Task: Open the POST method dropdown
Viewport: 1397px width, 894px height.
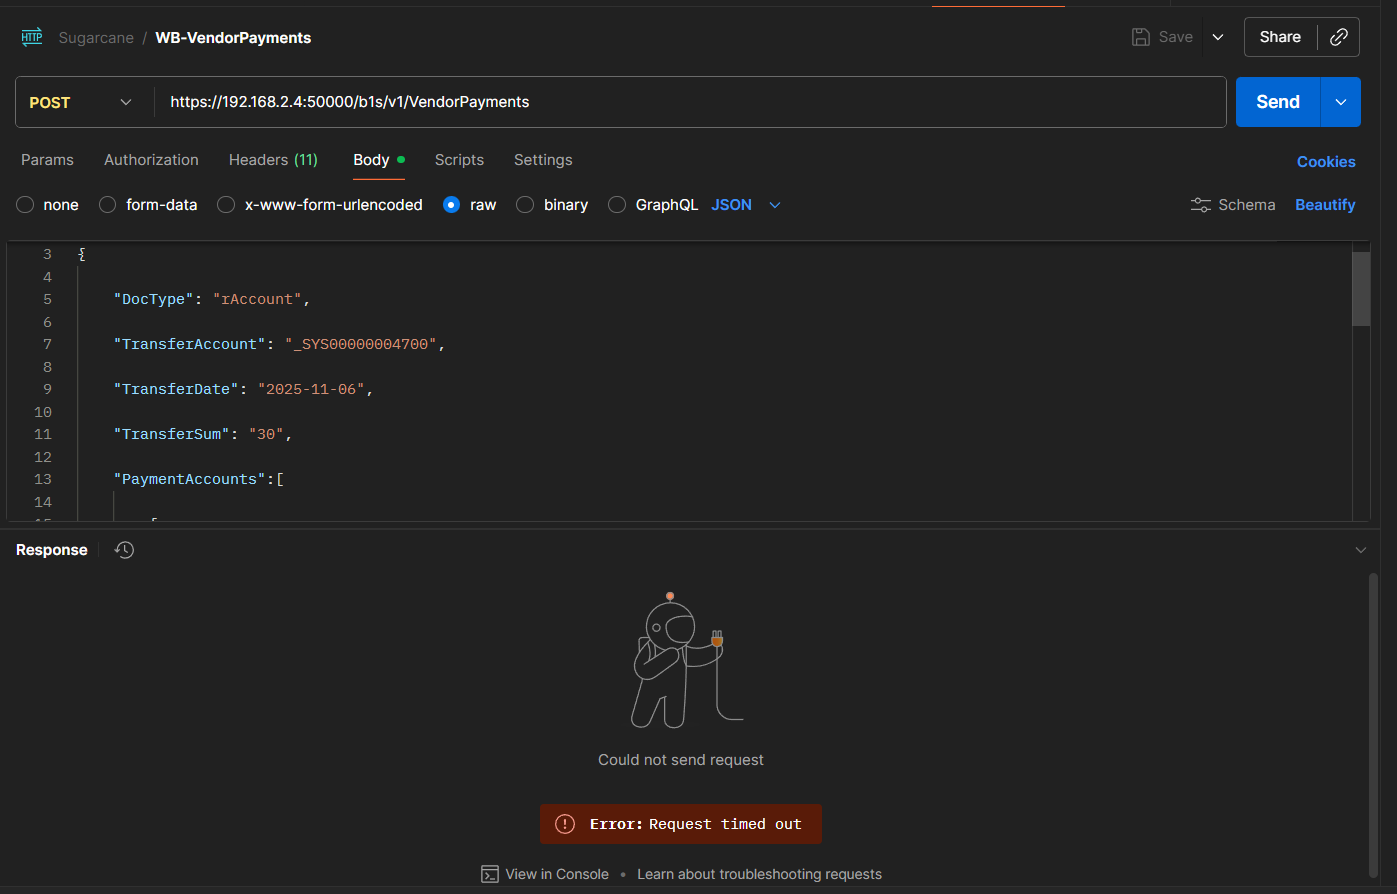Action: click(x=82, y=102)
